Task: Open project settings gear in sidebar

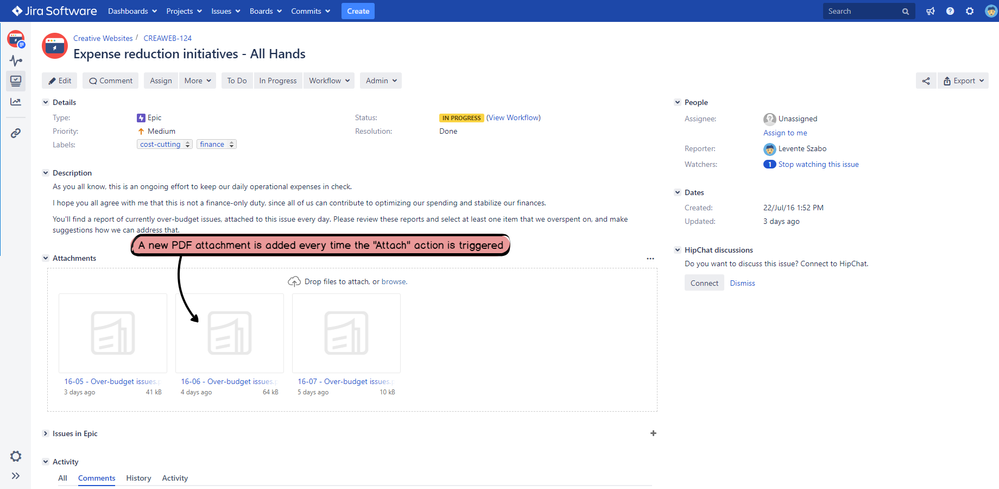Action: (16, 456)
